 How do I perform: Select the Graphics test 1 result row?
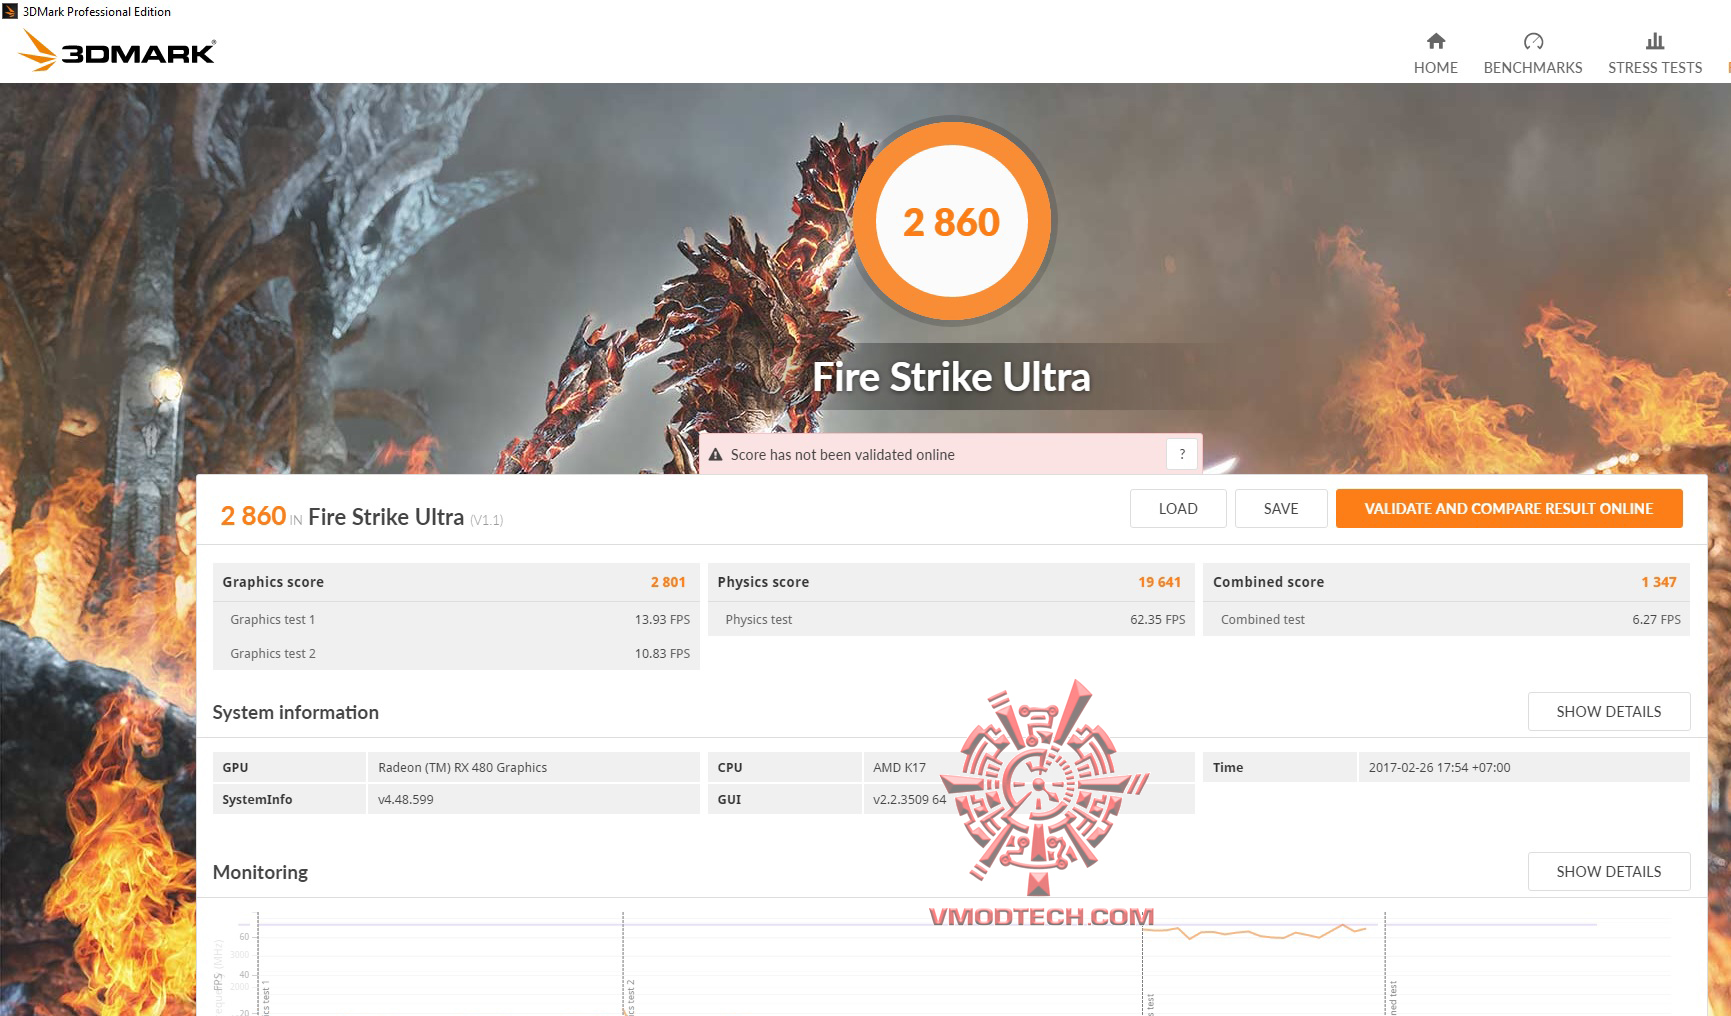(455, 619)
